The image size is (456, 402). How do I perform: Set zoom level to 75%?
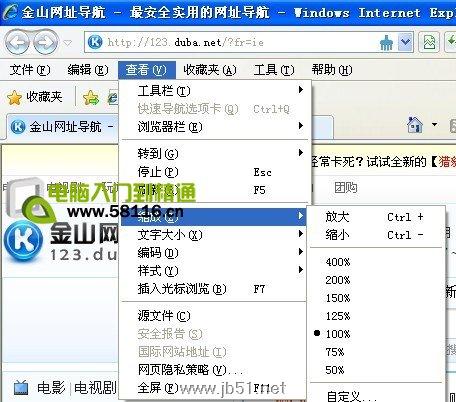[376, 352]
